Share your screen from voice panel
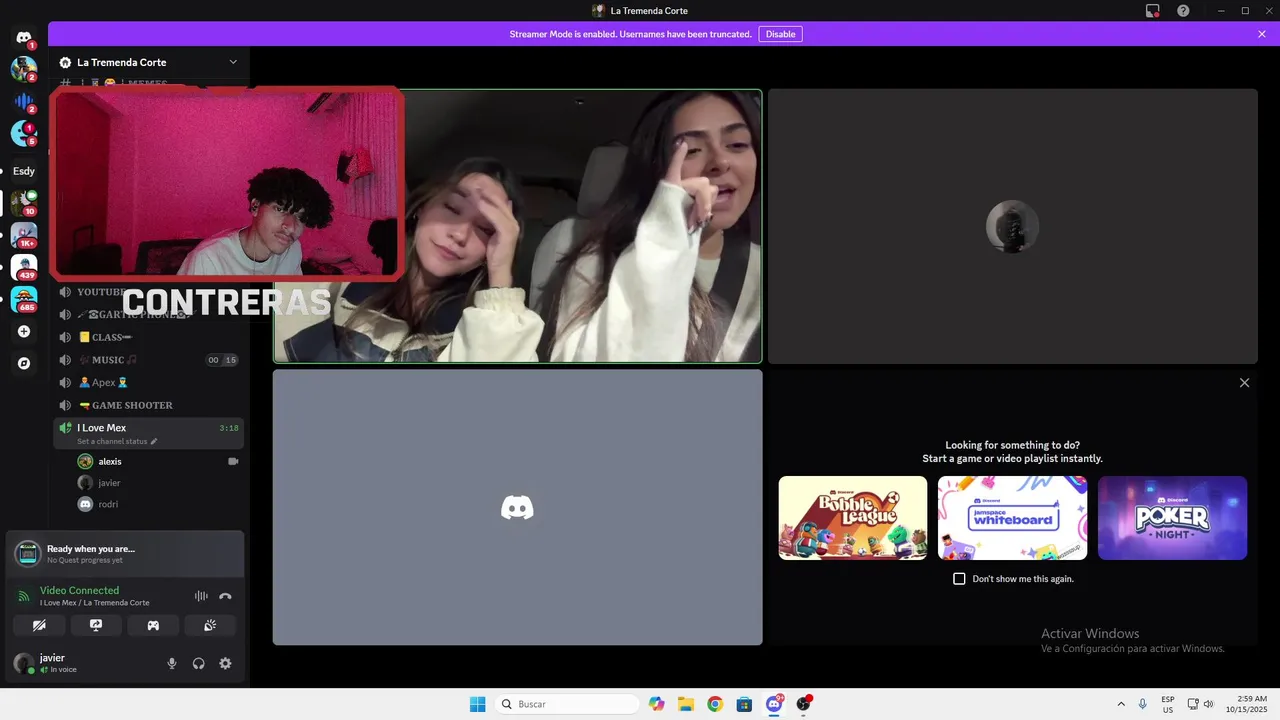The width and height of the screenshot is (1280, 720). (x=96, y=625)
